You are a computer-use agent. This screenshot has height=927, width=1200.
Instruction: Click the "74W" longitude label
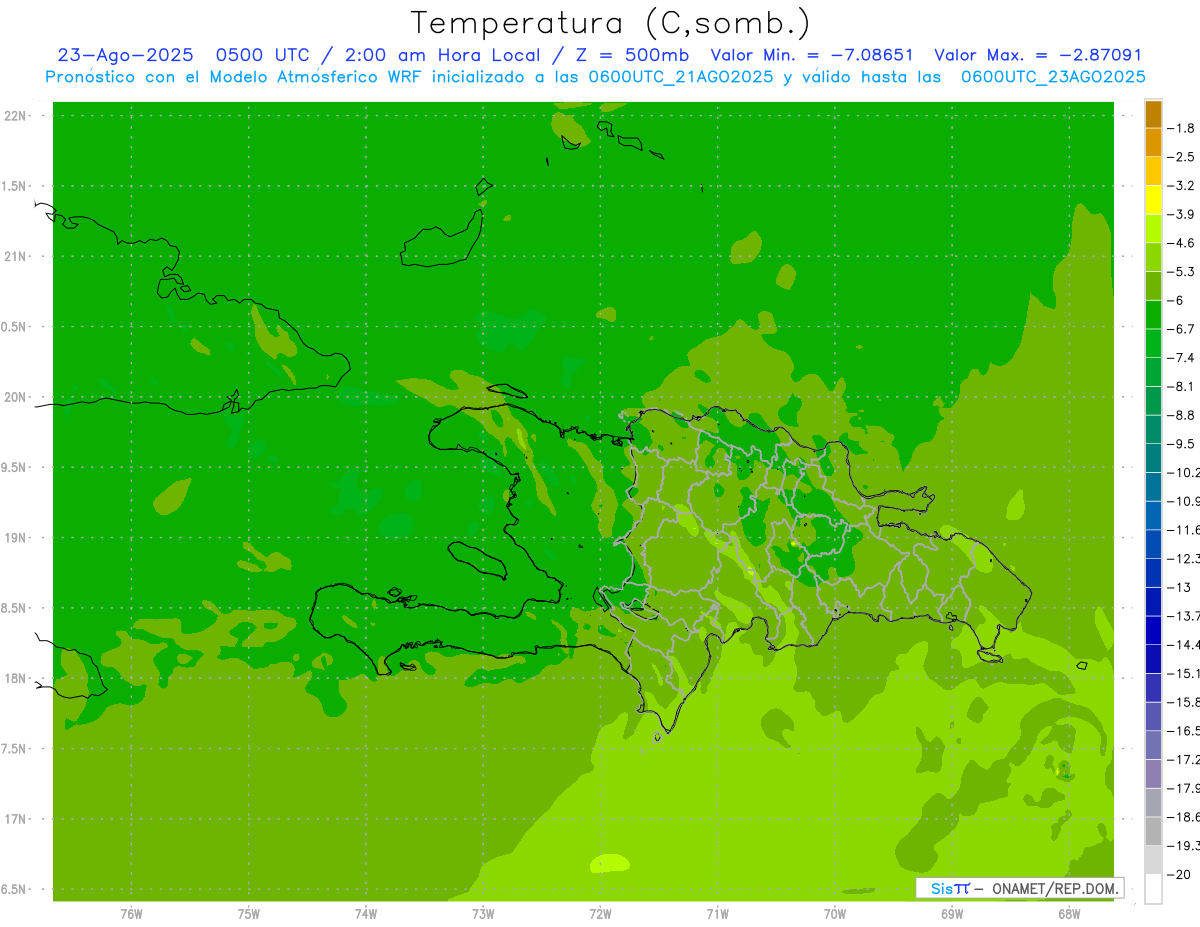[x=366, y=914]
